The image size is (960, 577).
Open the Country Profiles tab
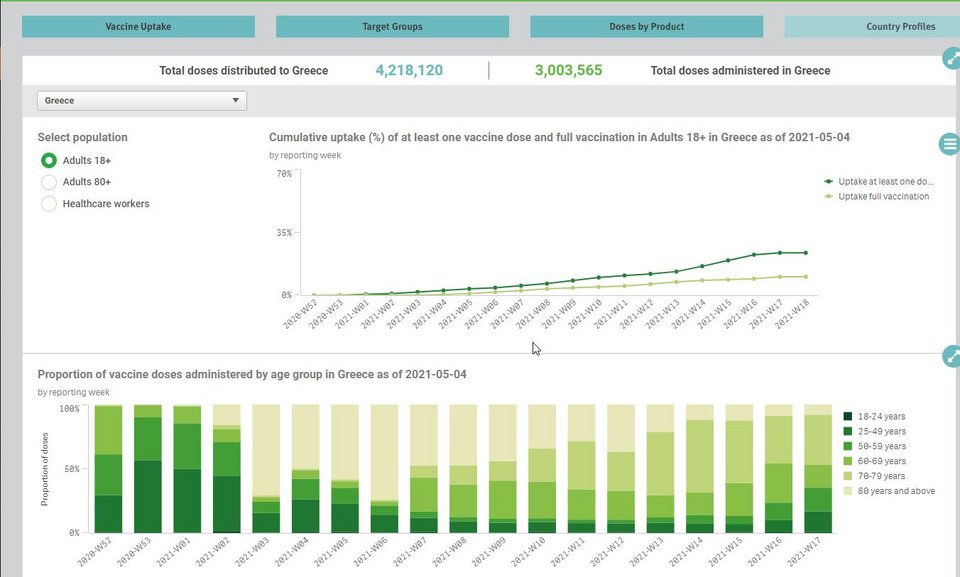(872, 27)
